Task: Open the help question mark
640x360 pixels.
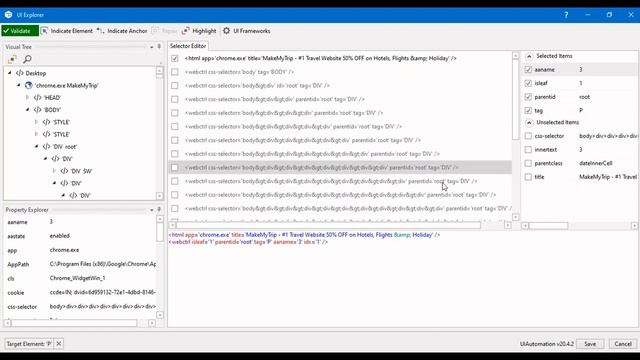Action: click(x=566, y=15)
